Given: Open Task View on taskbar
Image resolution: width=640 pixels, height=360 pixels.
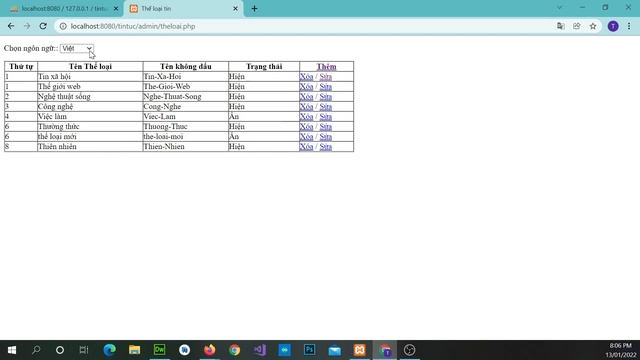Looking at the screenshot, I should tap(84, 350).
